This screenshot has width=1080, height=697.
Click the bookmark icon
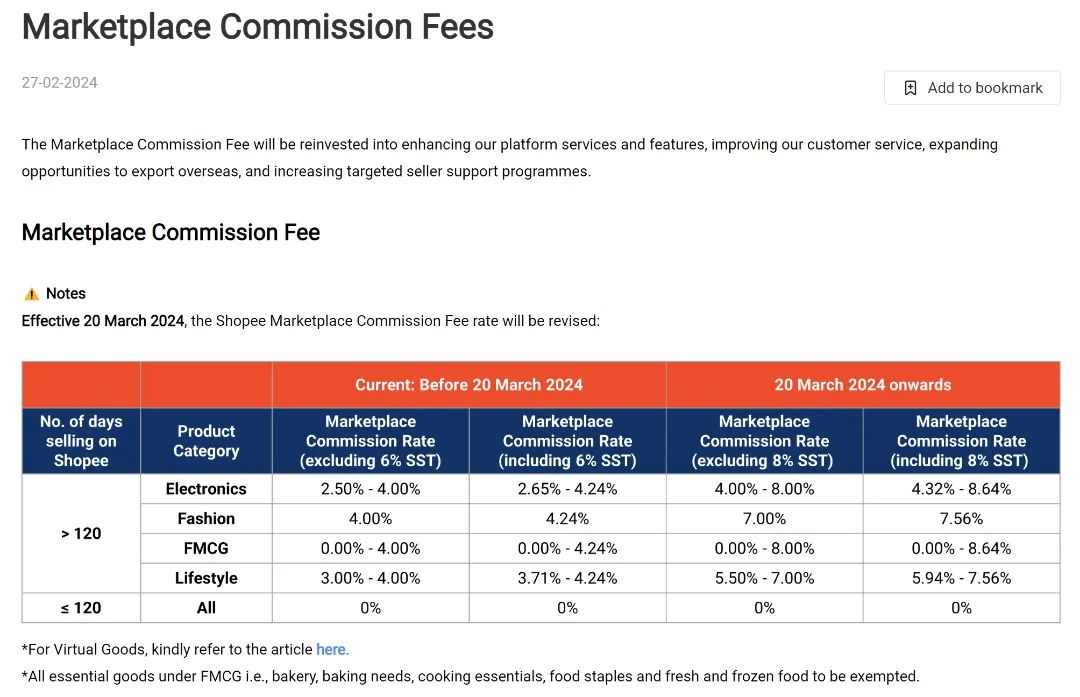910,88
